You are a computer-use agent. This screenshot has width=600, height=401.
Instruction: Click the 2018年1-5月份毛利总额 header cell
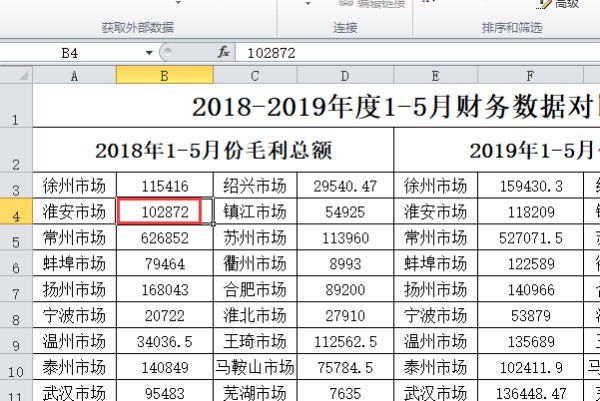(x=213, y=152)
